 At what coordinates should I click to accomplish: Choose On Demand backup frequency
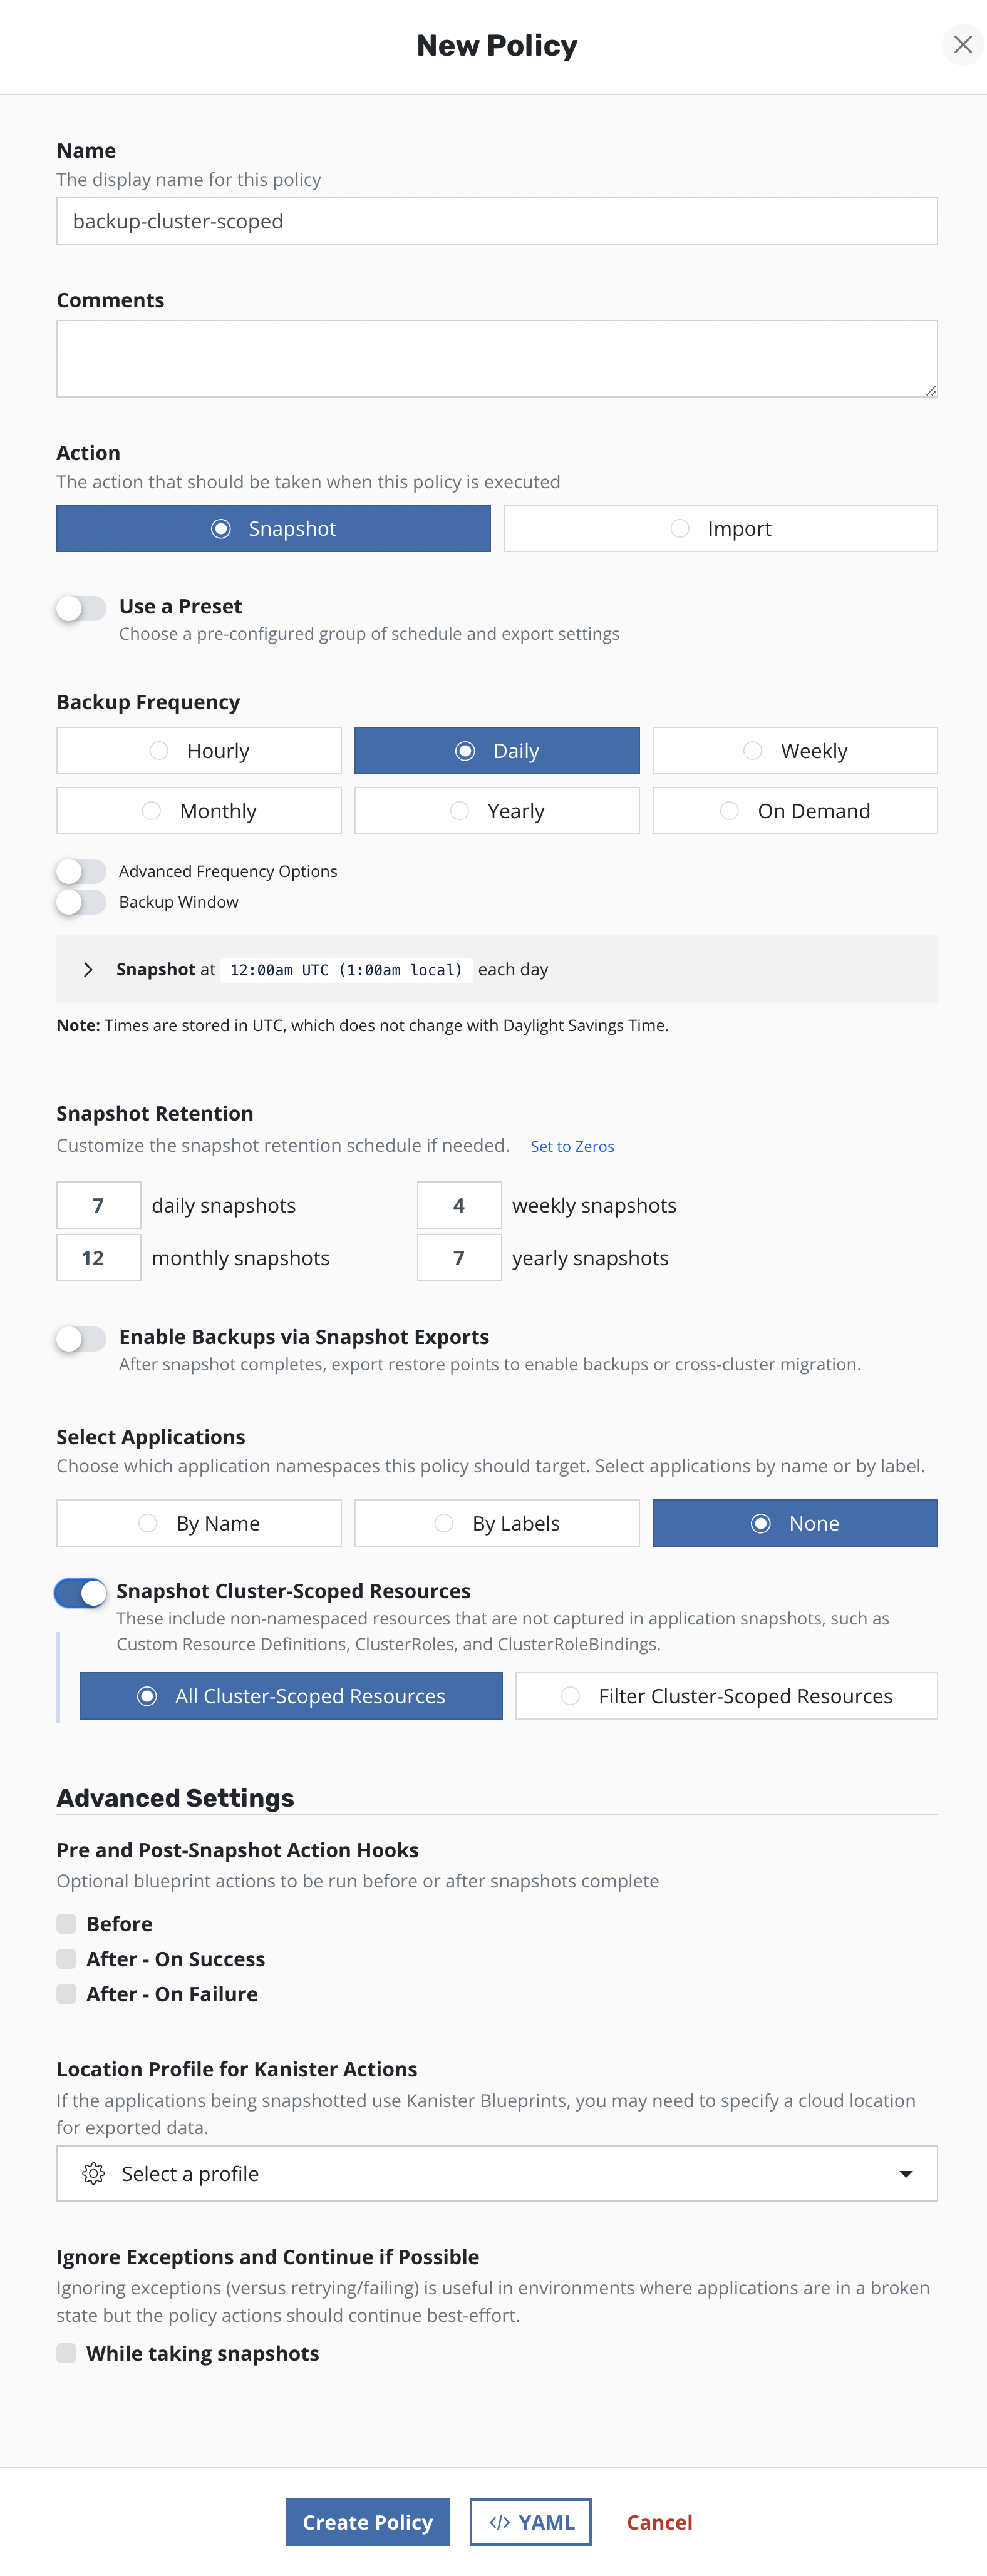pyautogui.click(x=793, y=810)
